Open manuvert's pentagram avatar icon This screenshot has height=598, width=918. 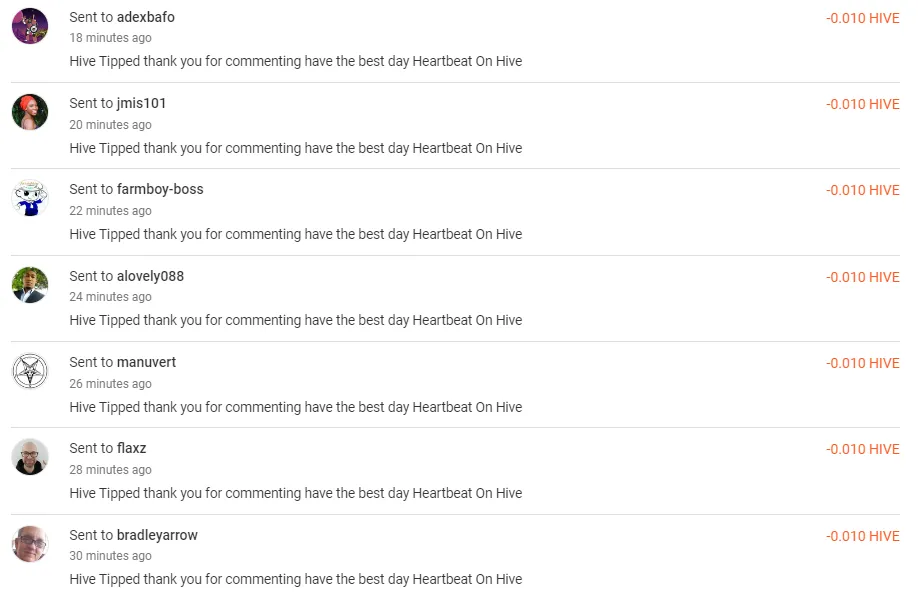click(x=30, y=371)
